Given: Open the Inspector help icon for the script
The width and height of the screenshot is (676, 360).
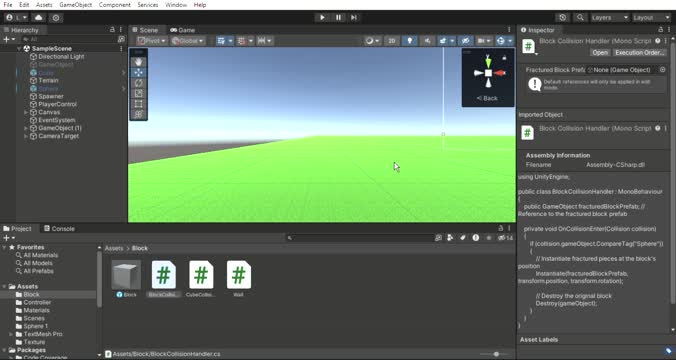Looking at the screenshot, I should [657, 41].
